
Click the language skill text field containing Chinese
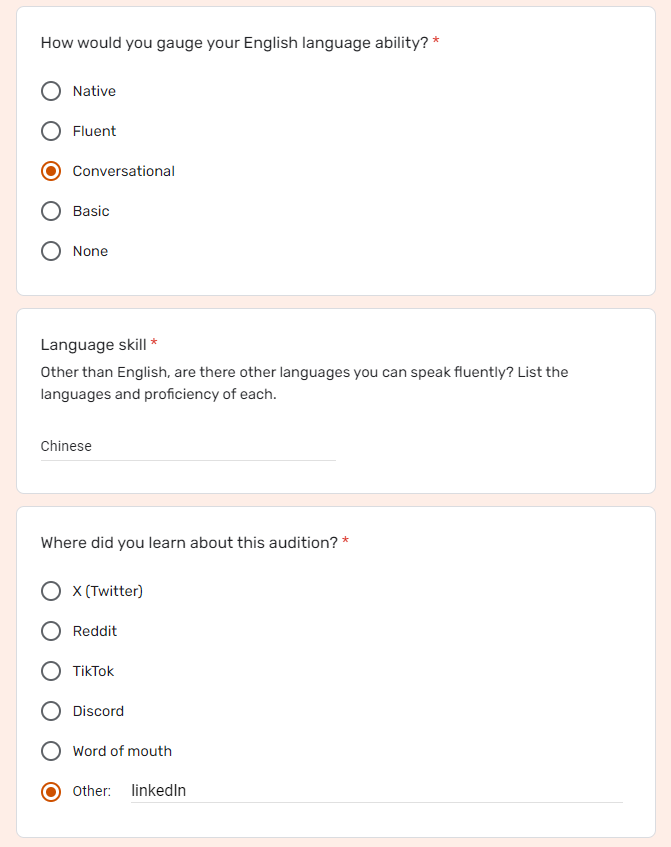188,447
